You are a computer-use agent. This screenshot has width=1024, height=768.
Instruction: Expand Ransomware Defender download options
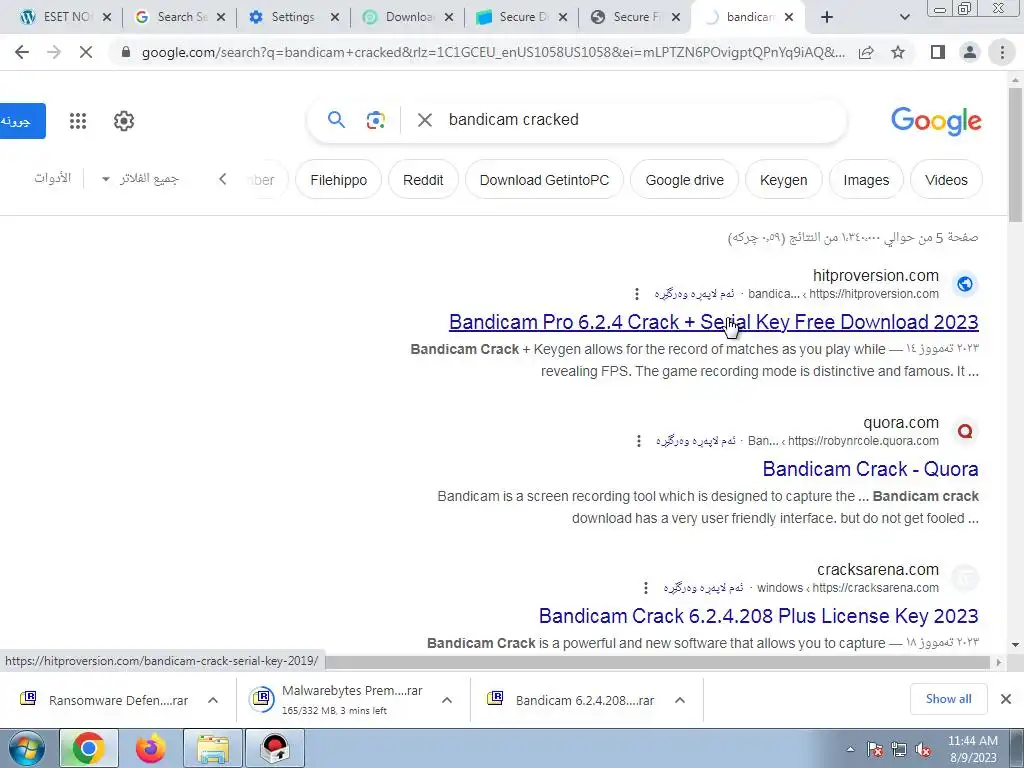pos(213,700)
